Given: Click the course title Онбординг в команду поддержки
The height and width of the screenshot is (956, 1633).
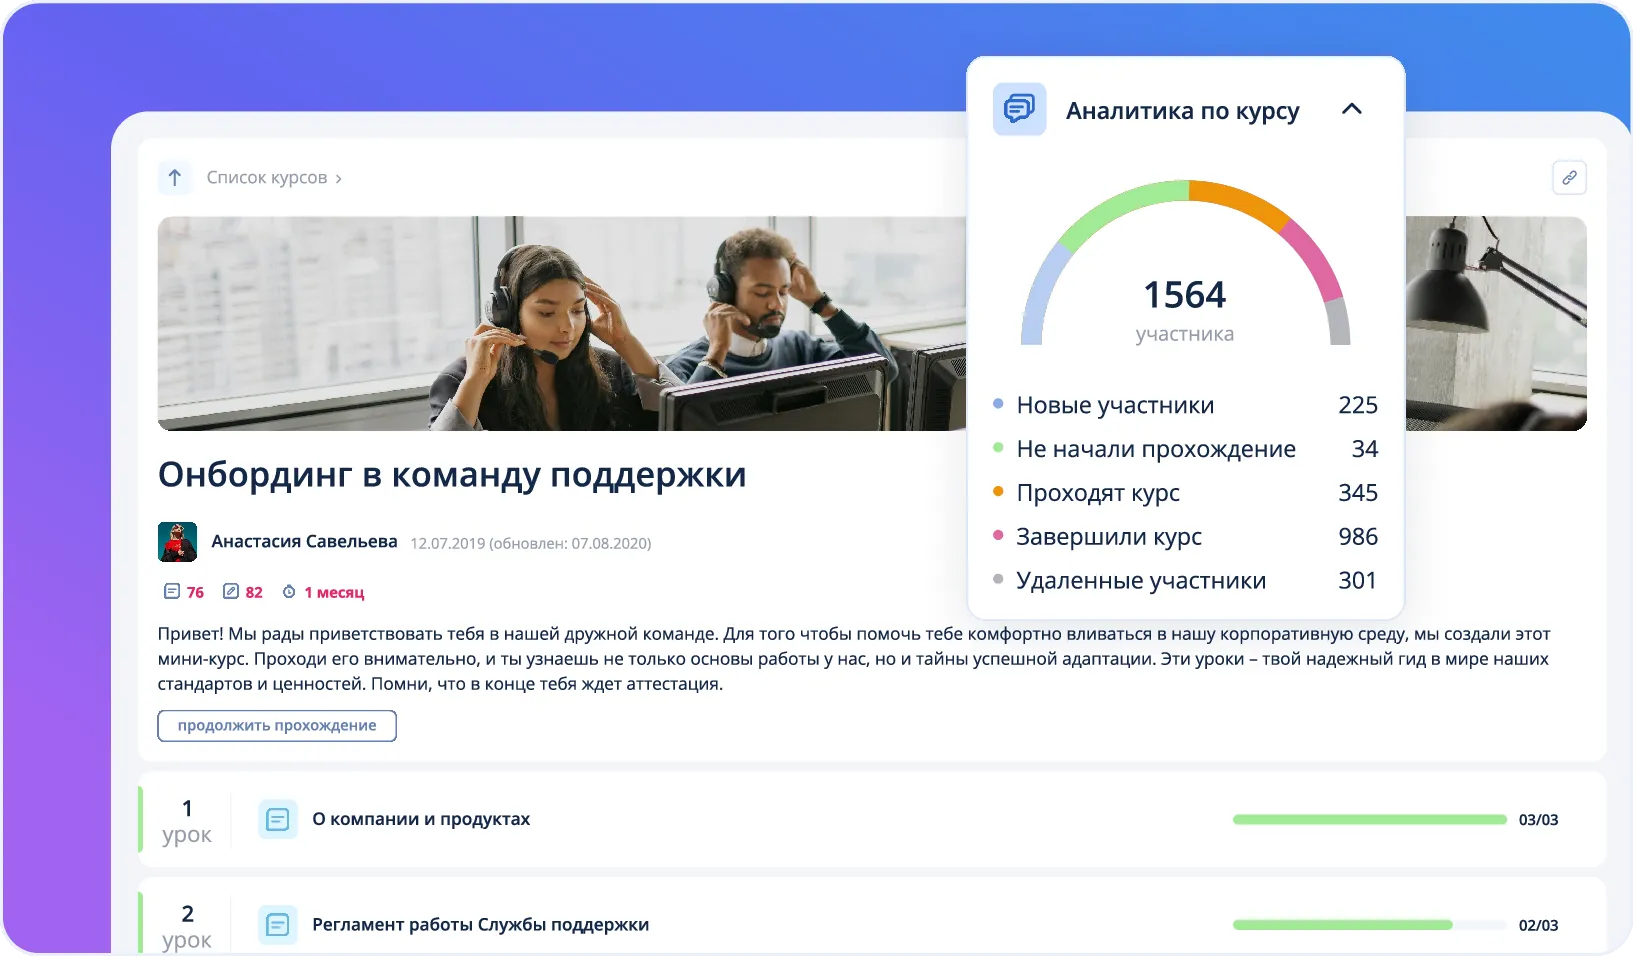Looking at the screenshot, I should (452, 474).
